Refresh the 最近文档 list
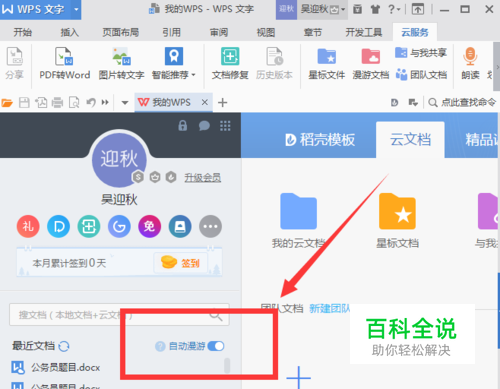This screenshot has height=389, width=500. [64, 346]
